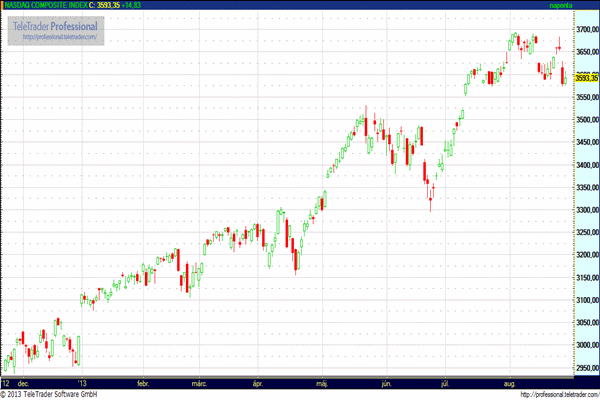Select the "febr." label on the time axis
Image resolution: width=600 pixels, height=400 pixels.
143,382
